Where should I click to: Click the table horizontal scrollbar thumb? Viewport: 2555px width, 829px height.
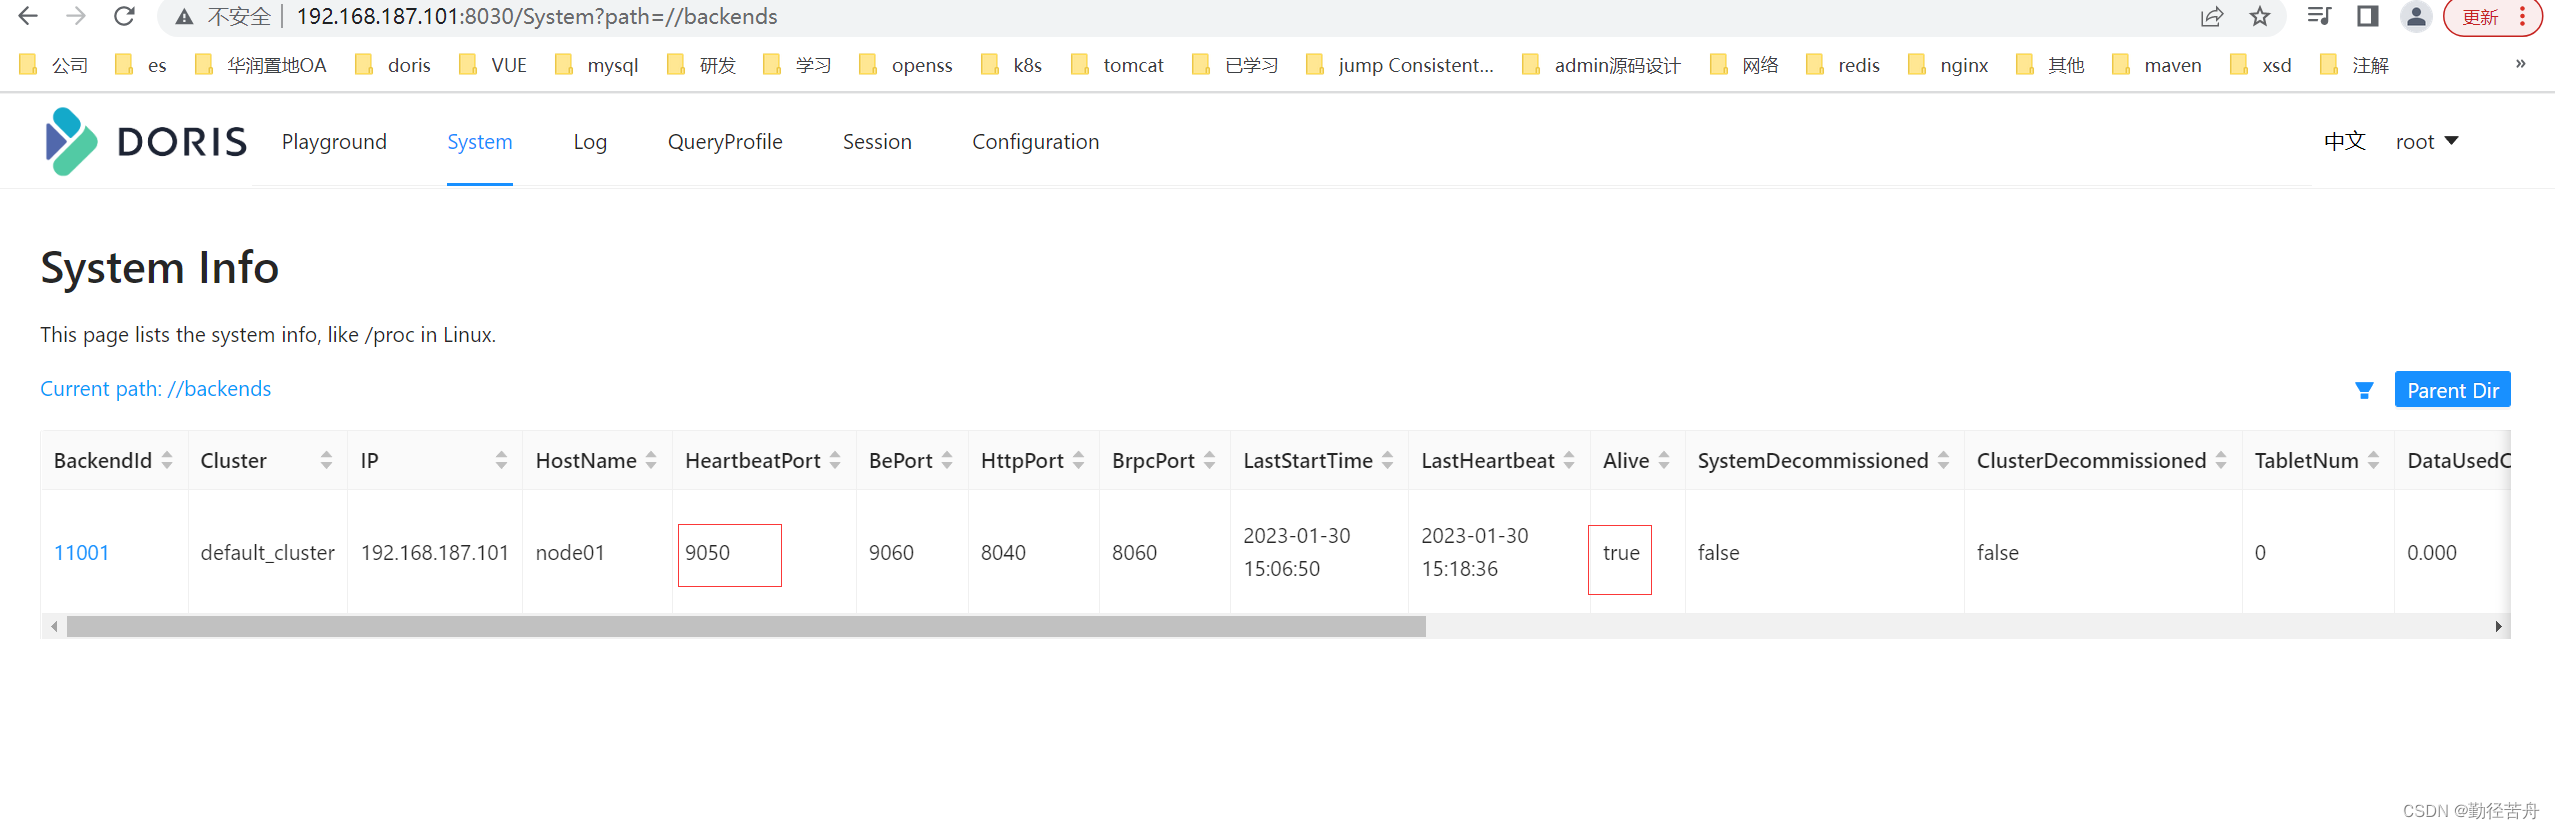746,627
